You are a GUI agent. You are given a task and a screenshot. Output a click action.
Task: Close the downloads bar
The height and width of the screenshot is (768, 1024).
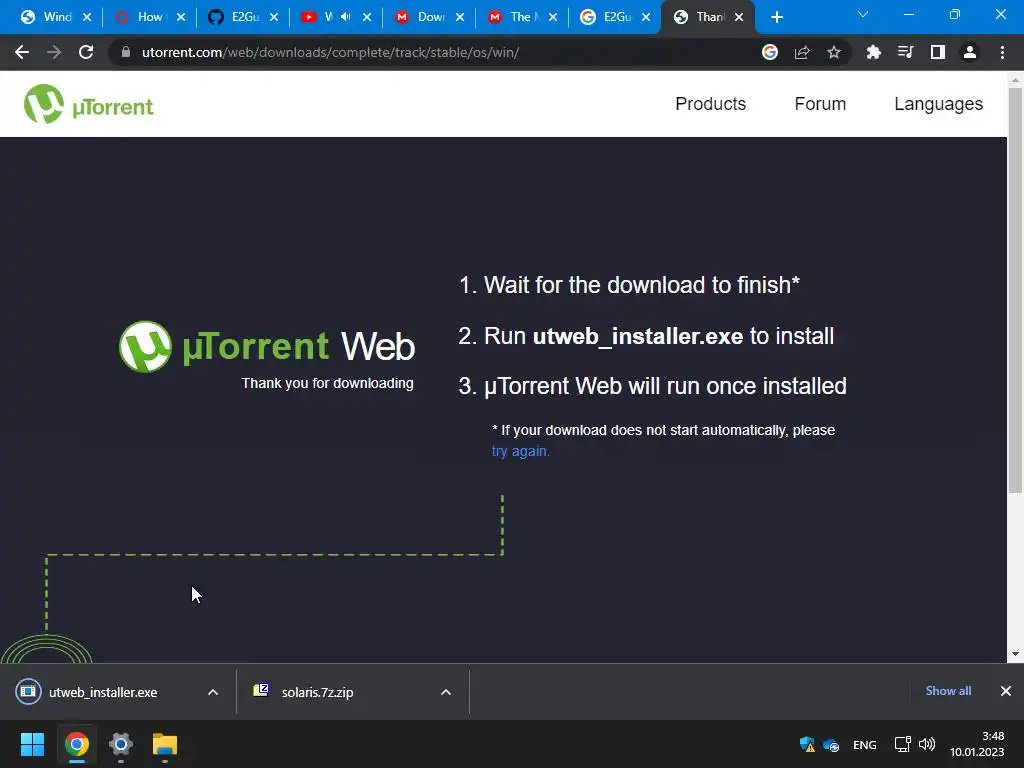1006,691
